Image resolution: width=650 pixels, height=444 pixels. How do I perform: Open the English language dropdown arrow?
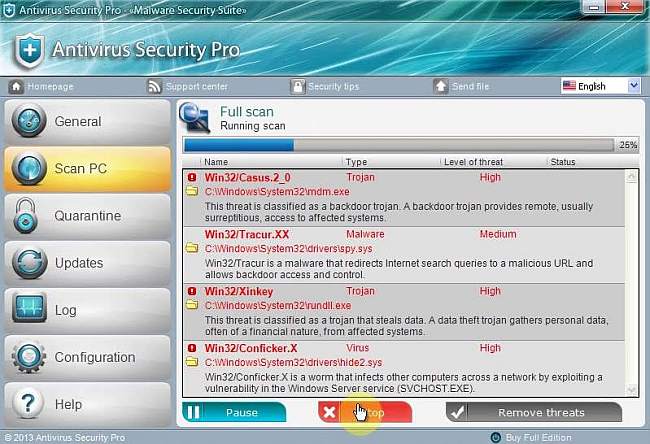(633, 86)
